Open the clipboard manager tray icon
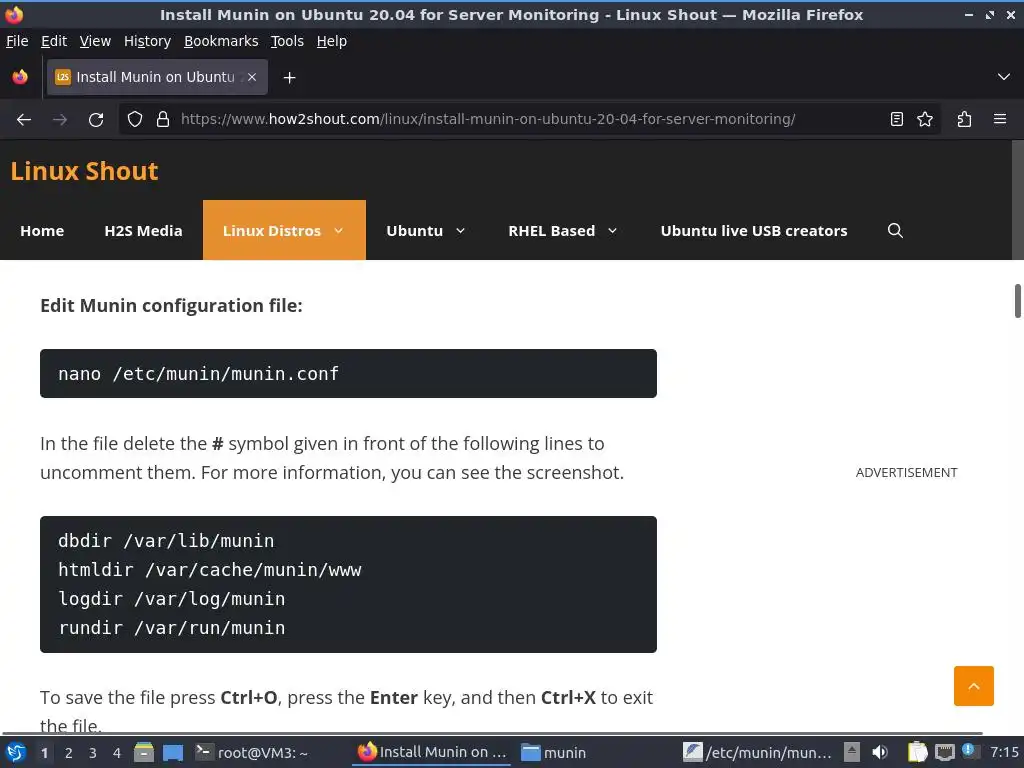 (918, 752)
